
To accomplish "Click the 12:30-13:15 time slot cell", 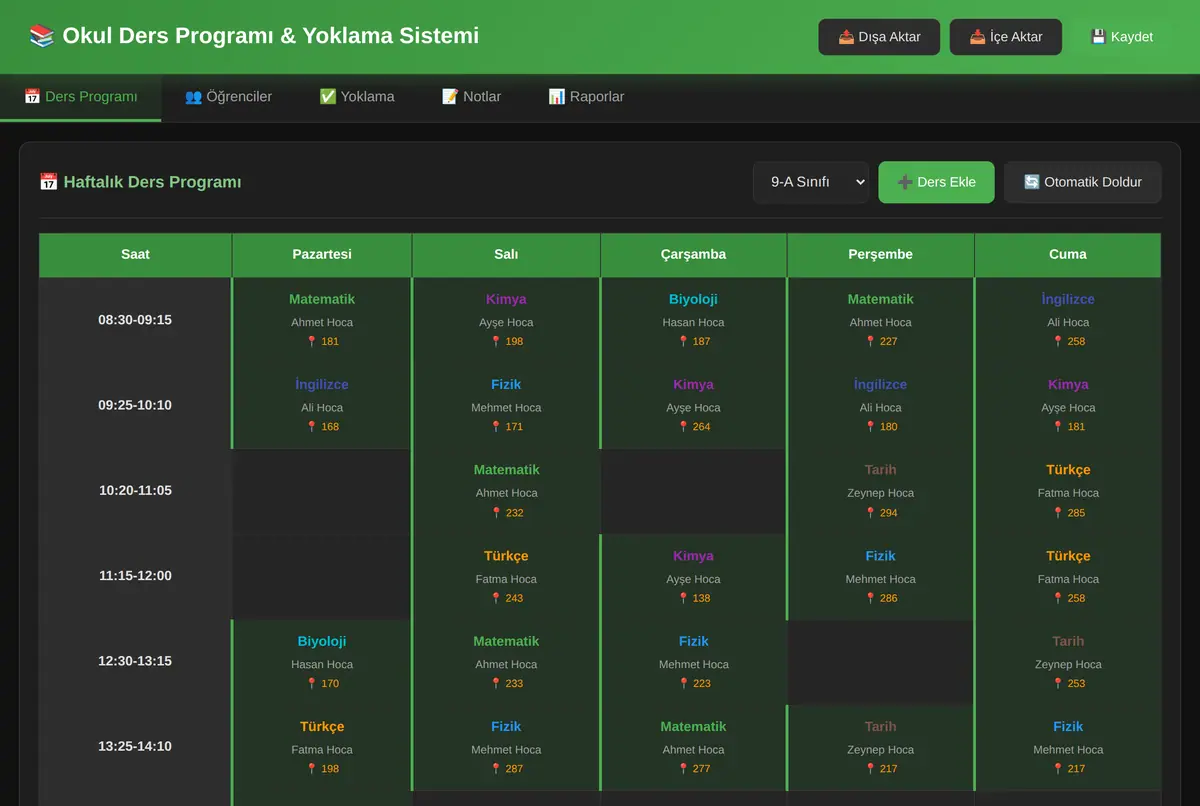I will [135, 661].
